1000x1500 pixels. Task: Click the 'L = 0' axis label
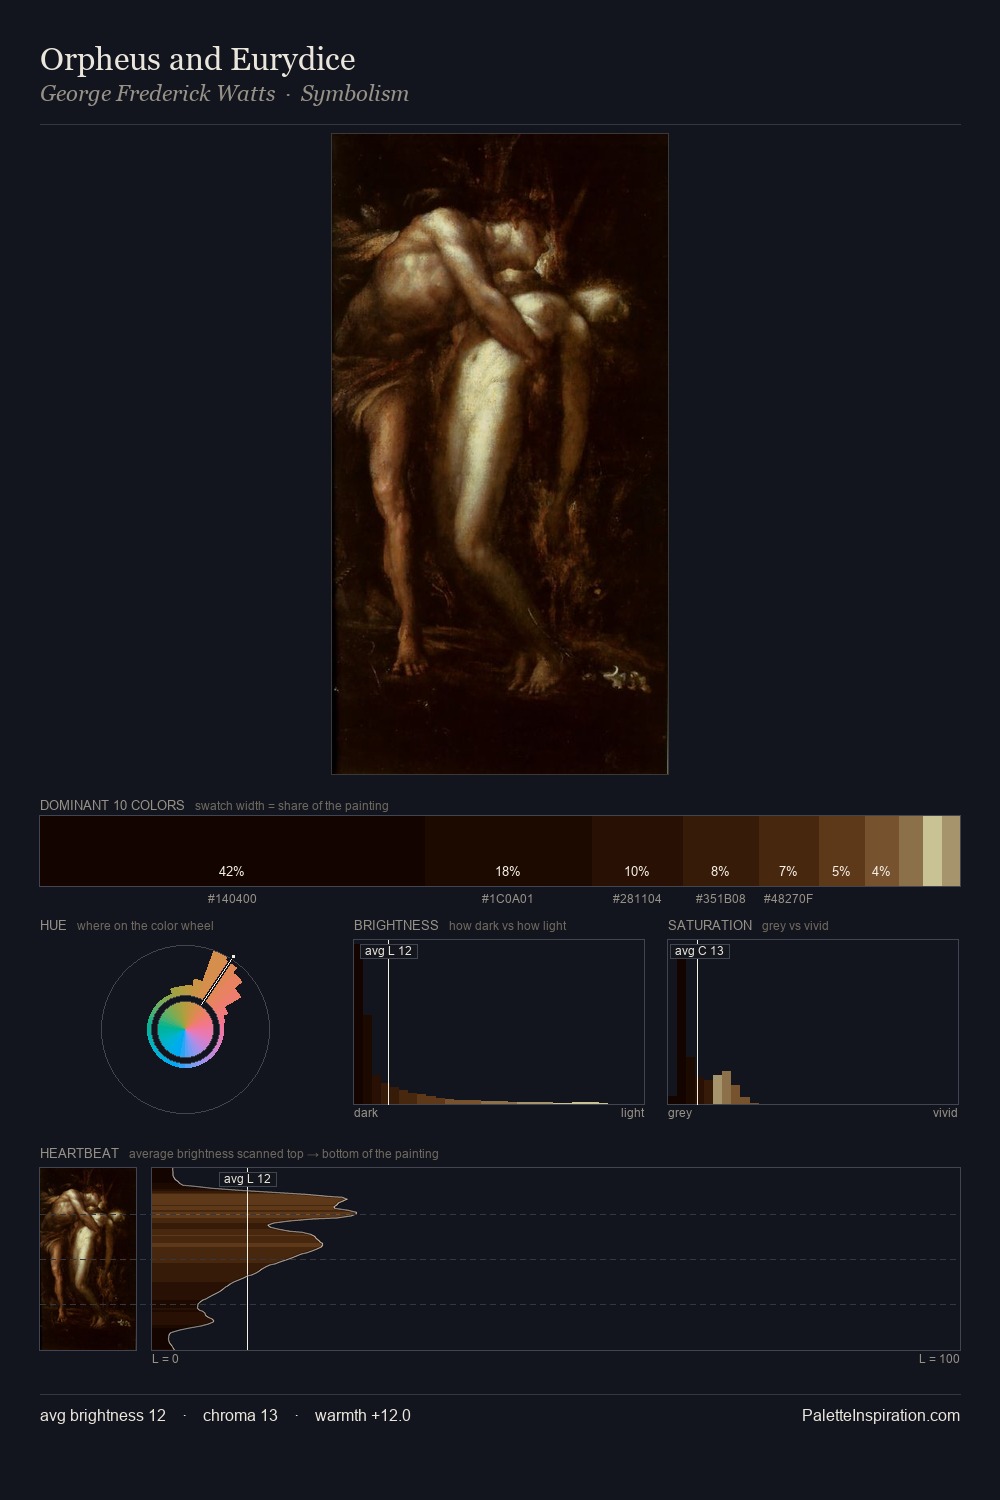coord(165,1359)
